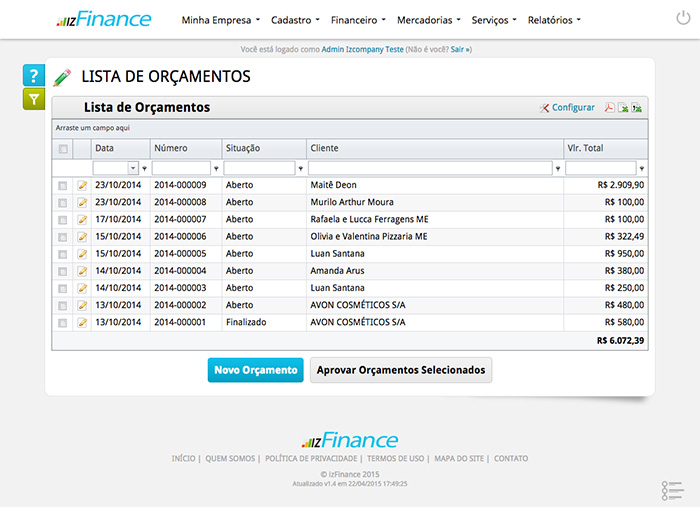
Task: Click the Novo Orçamento button
Action: click(255, 370)
